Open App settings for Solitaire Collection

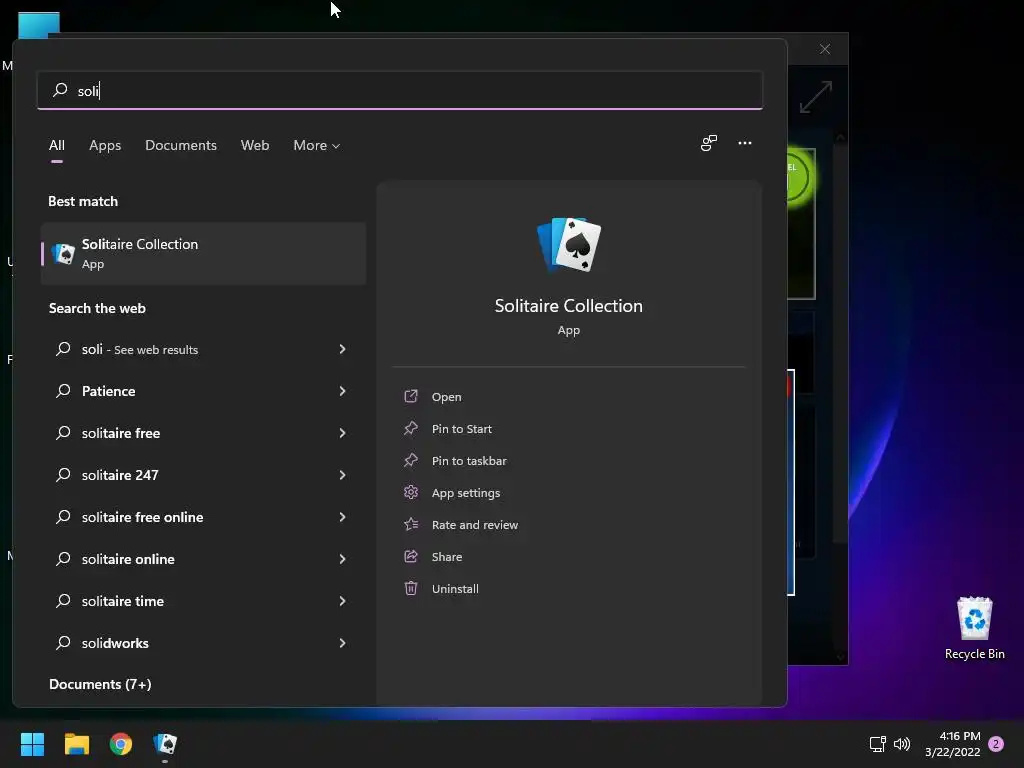click(466, 492)
